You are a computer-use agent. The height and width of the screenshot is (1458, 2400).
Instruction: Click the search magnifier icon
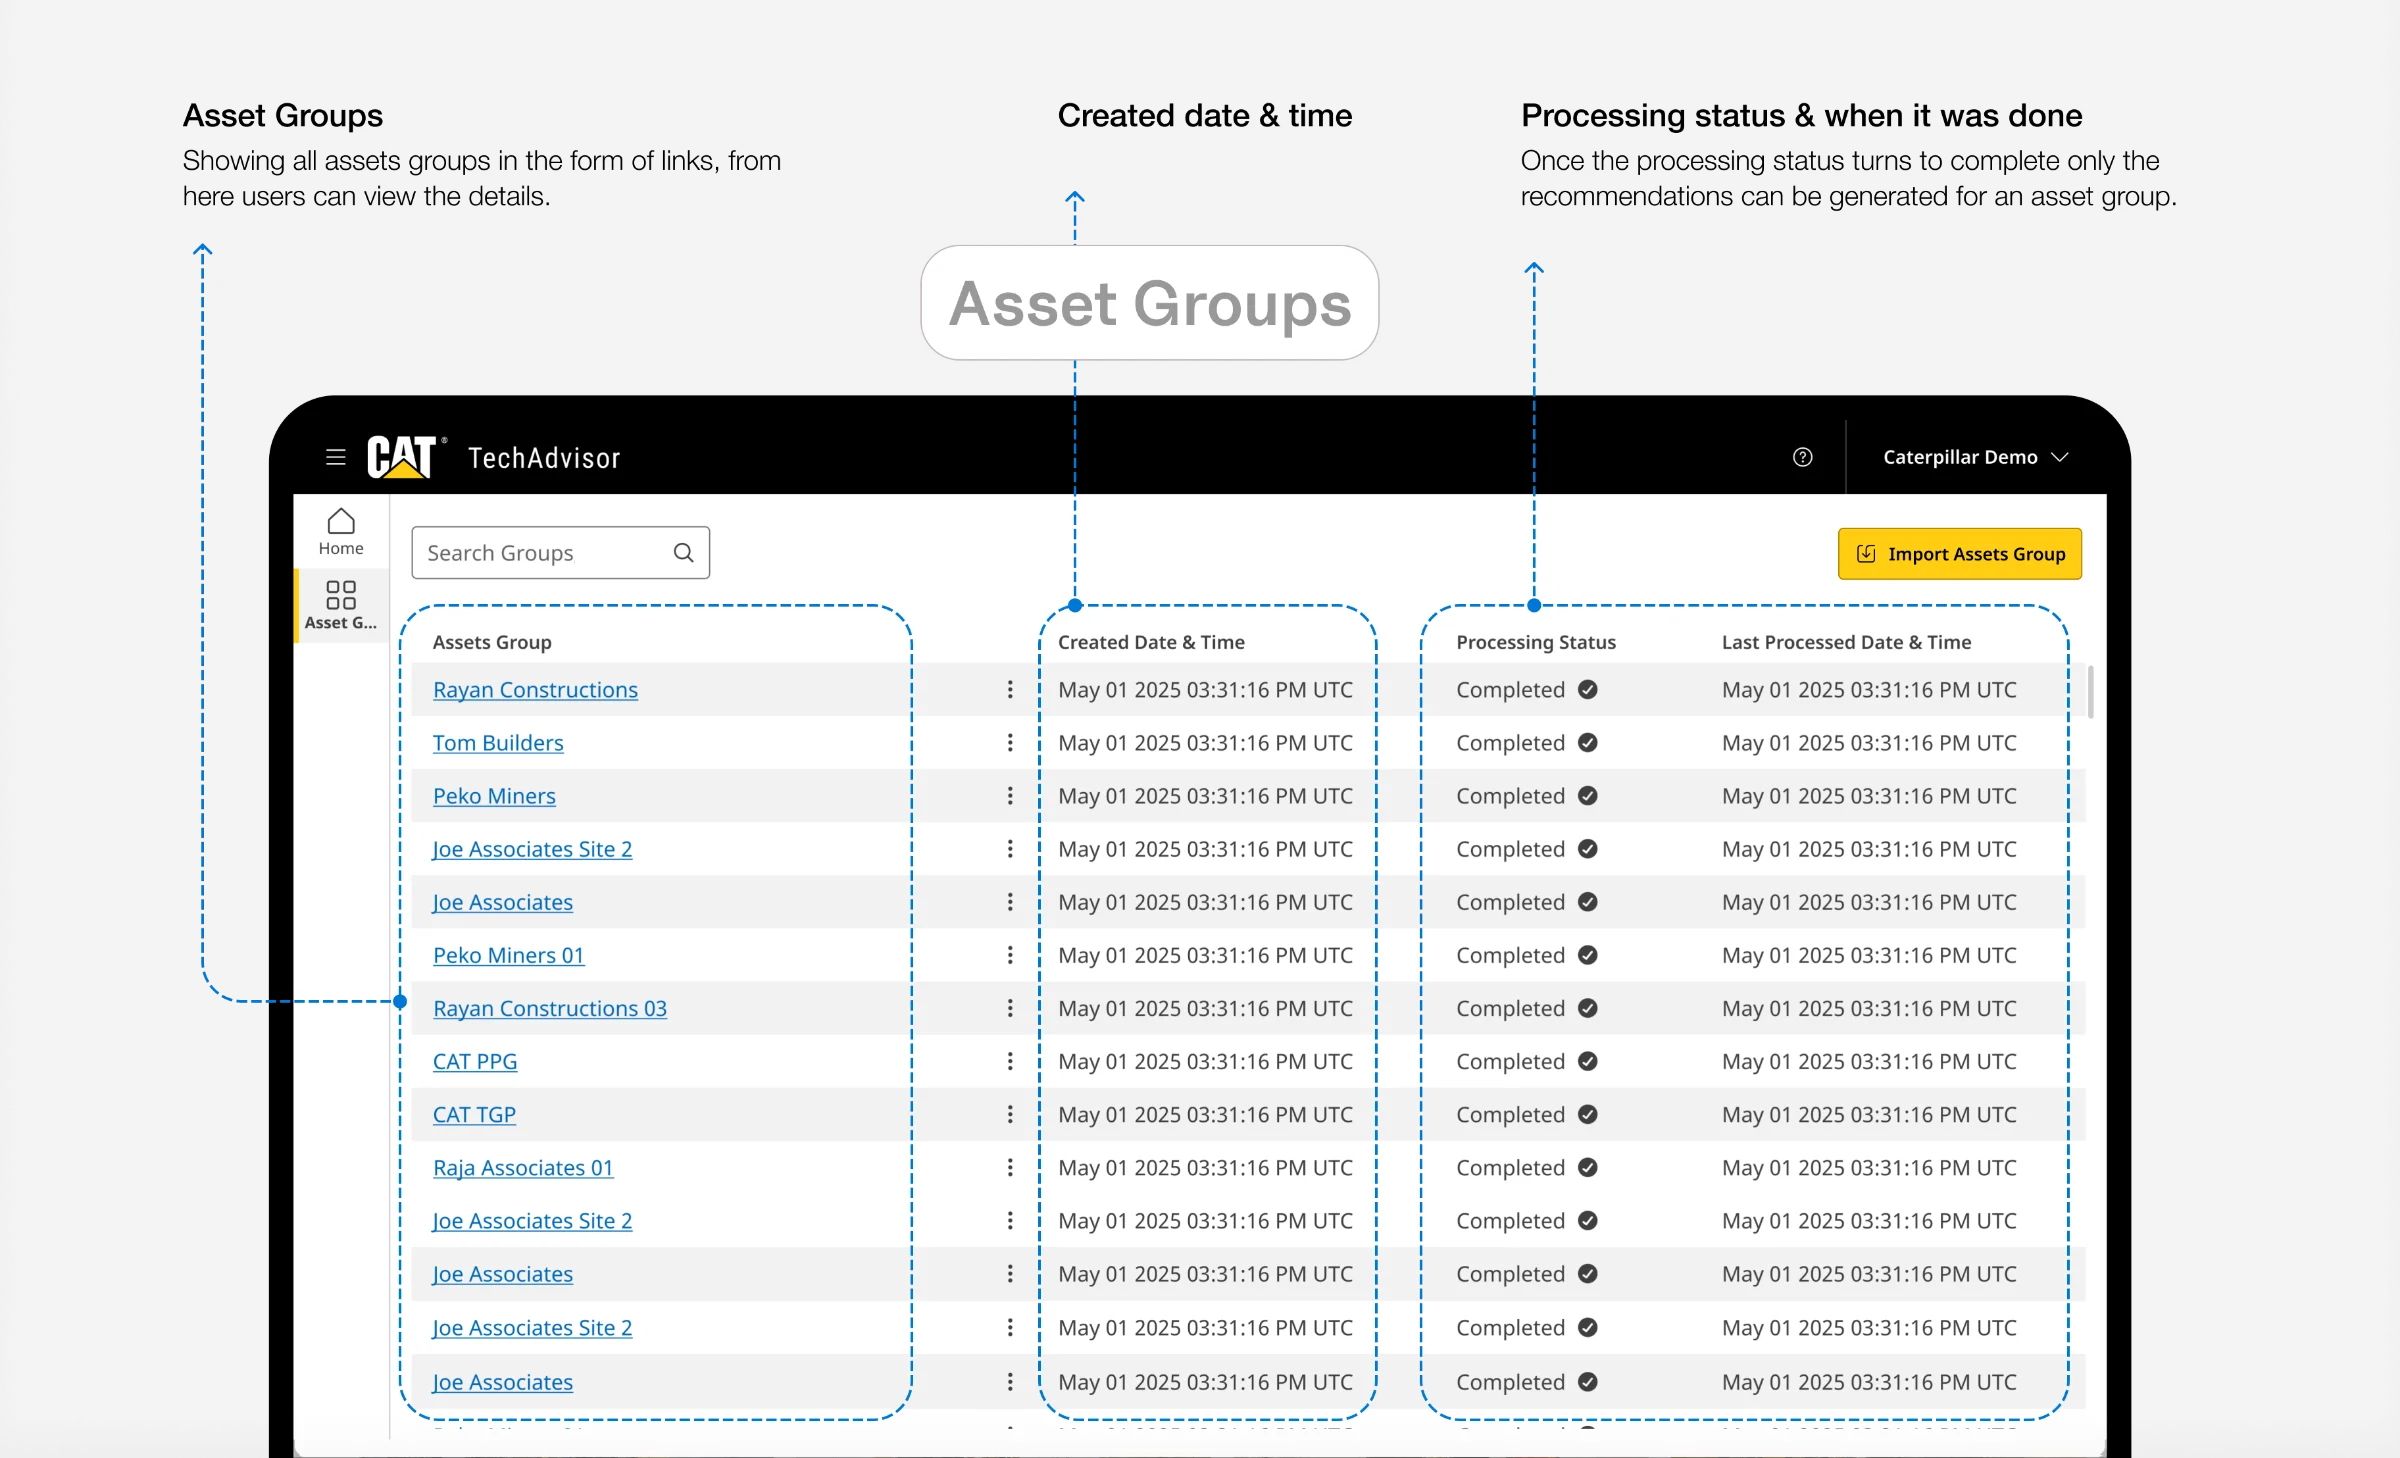click(684, 553)
